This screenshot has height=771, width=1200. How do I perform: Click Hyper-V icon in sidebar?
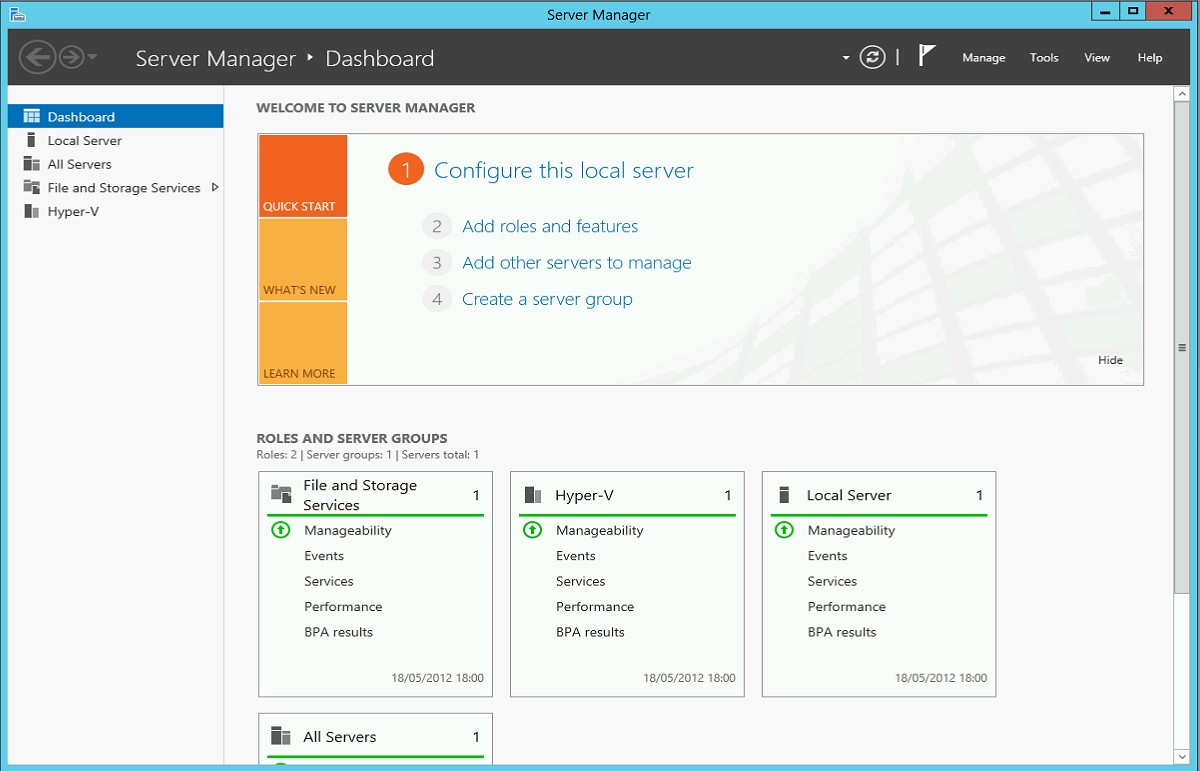point(30,212)
